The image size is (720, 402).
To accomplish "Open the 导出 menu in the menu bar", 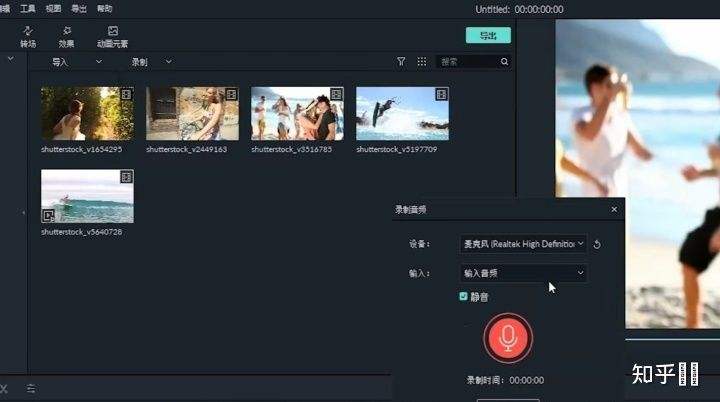I will 79,8.
